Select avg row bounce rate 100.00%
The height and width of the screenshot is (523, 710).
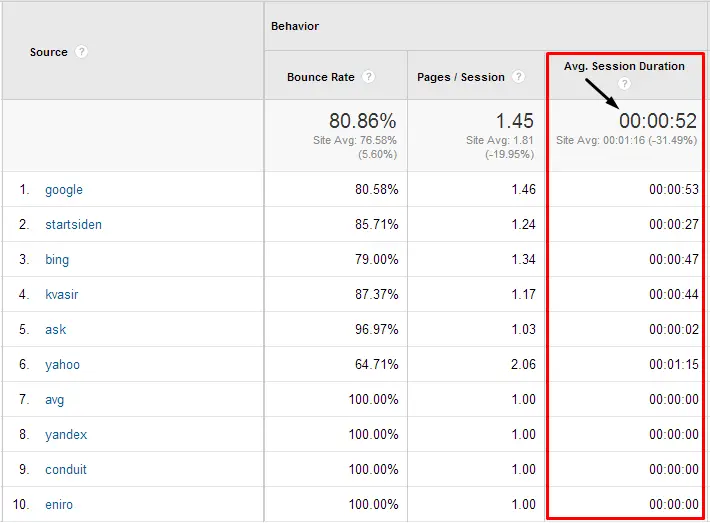[x=374, y=399]
